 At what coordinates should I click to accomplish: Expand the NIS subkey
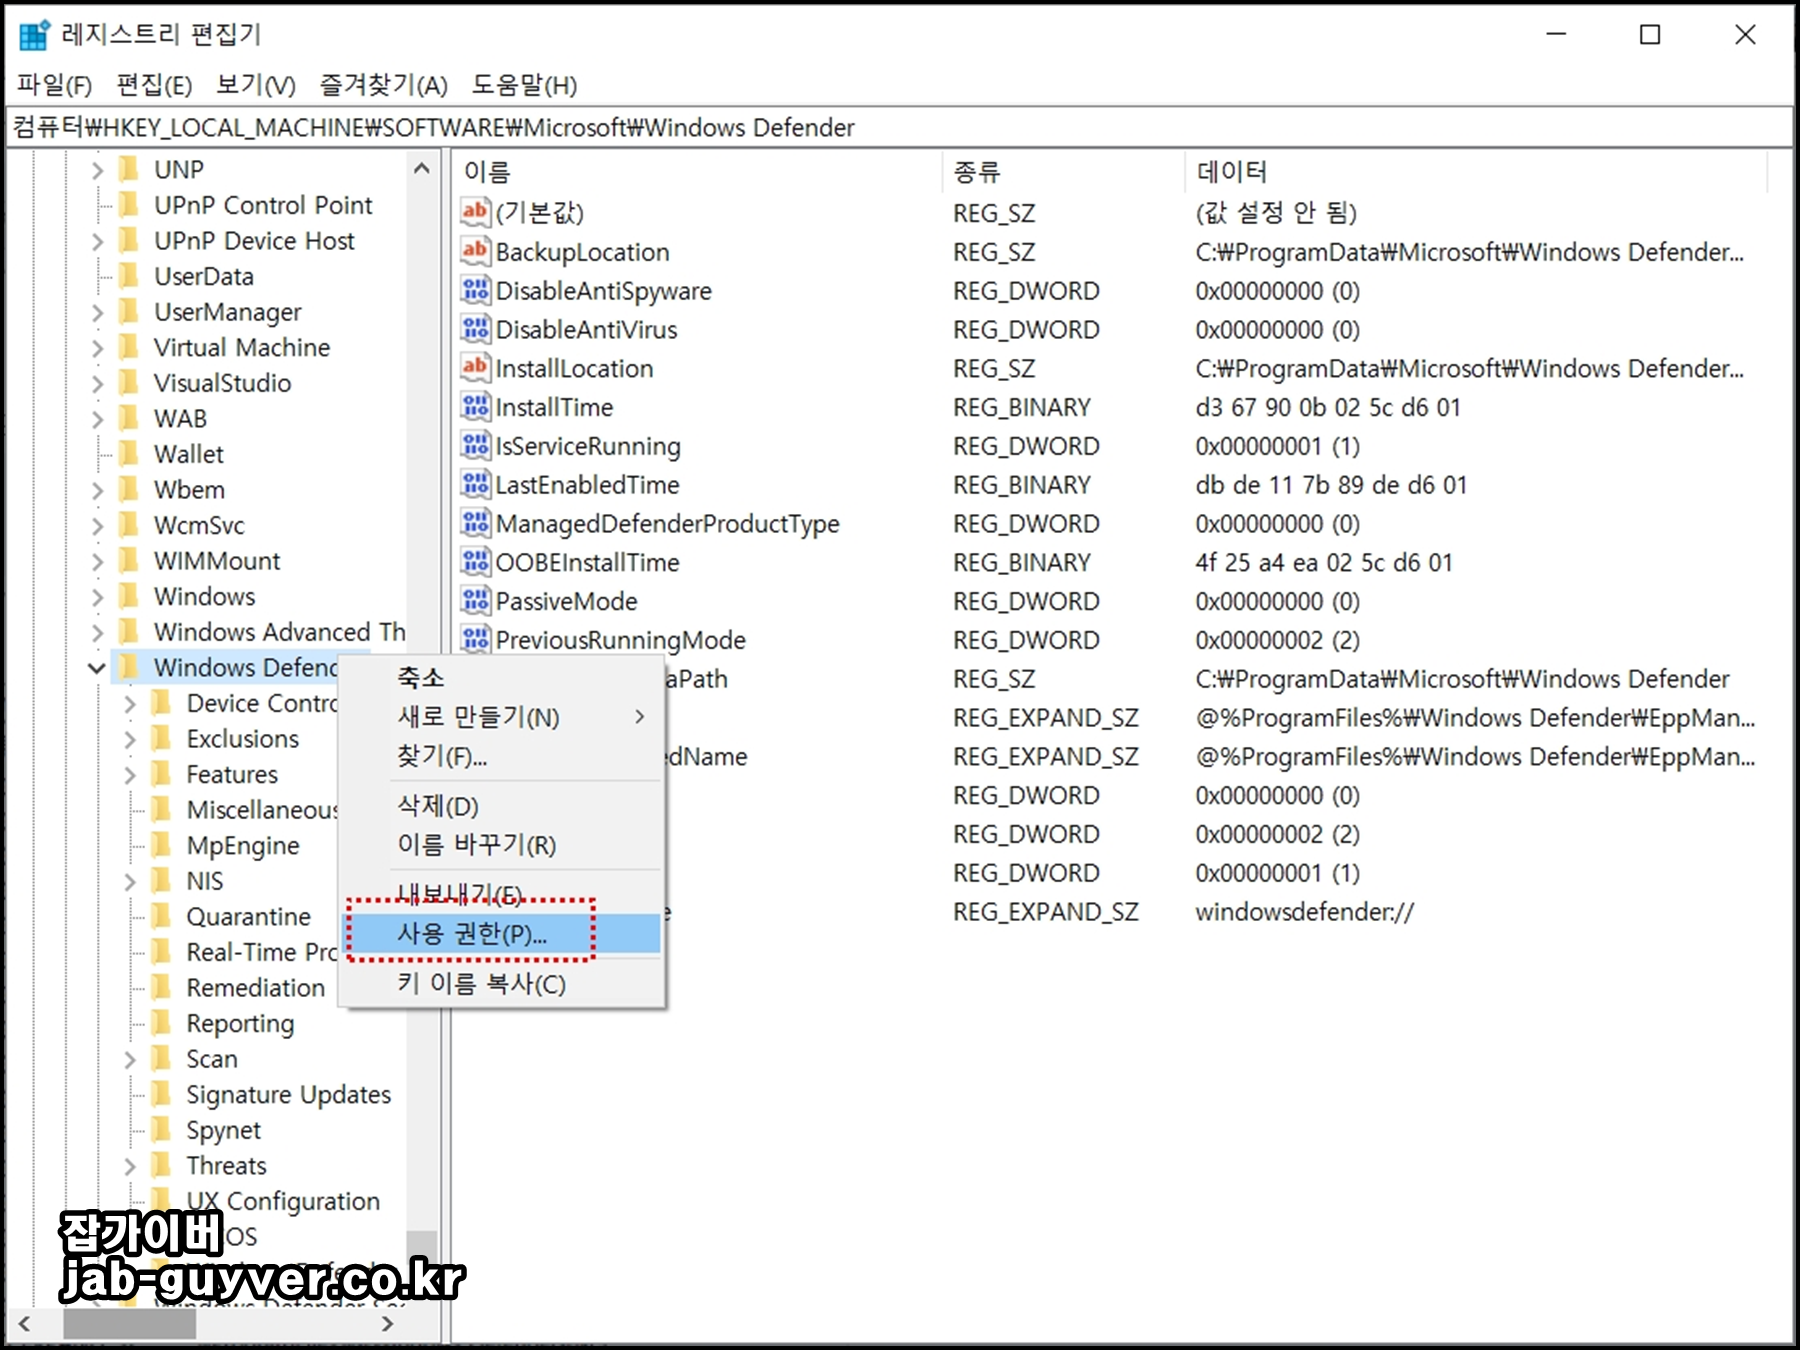(x=130, y=881)
